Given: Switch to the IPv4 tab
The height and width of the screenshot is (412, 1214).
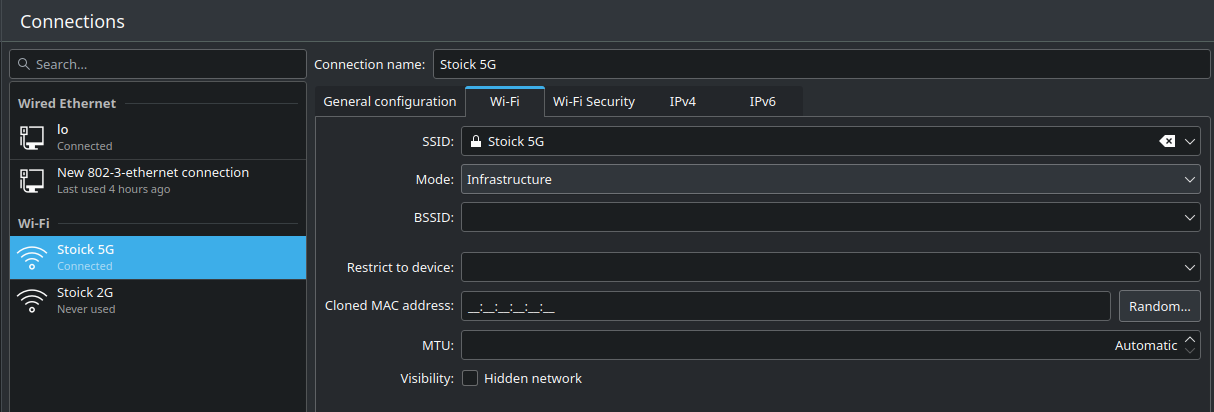Looking at the screenshot, I should pyautogui.click(x=682, y=101).
